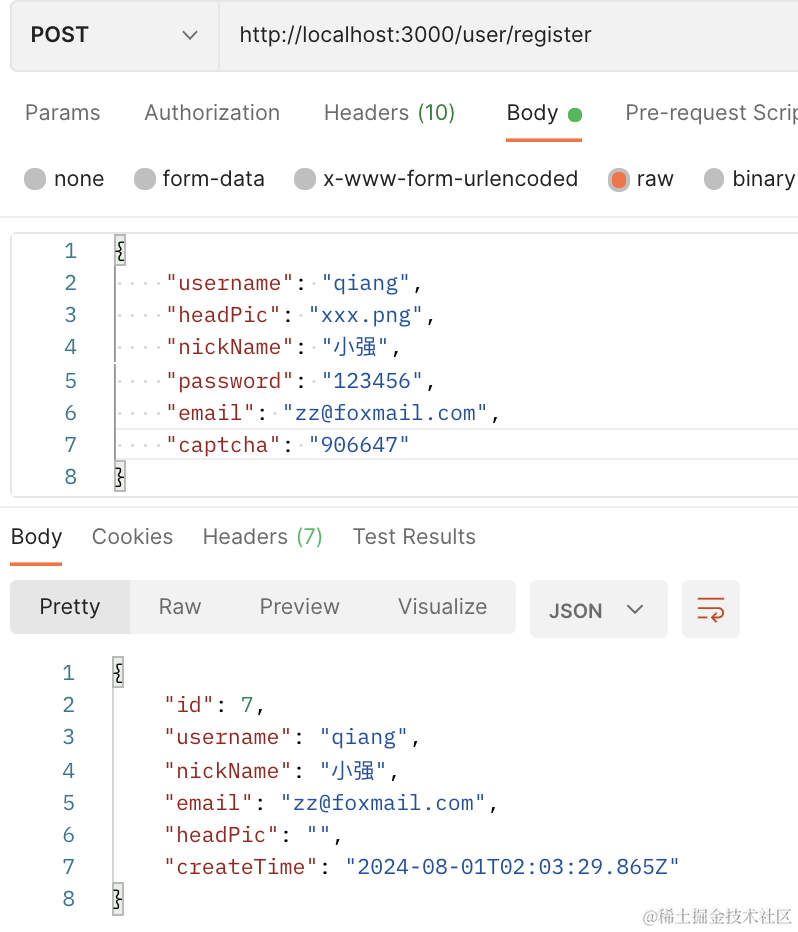Open the POST method dropdown
Screen dimensions: 798x932
[114, 35]
